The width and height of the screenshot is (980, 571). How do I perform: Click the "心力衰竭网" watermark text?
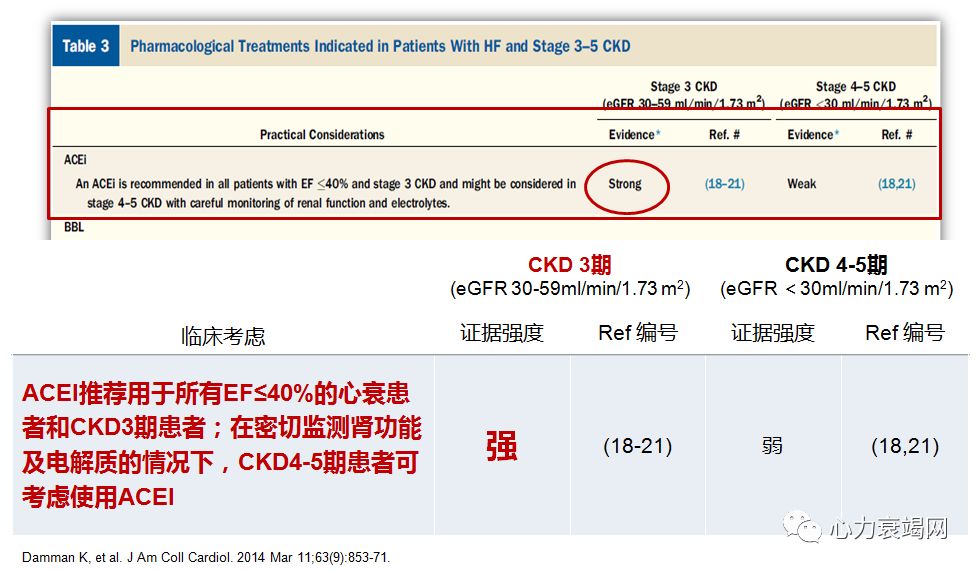tap(888, 528)
